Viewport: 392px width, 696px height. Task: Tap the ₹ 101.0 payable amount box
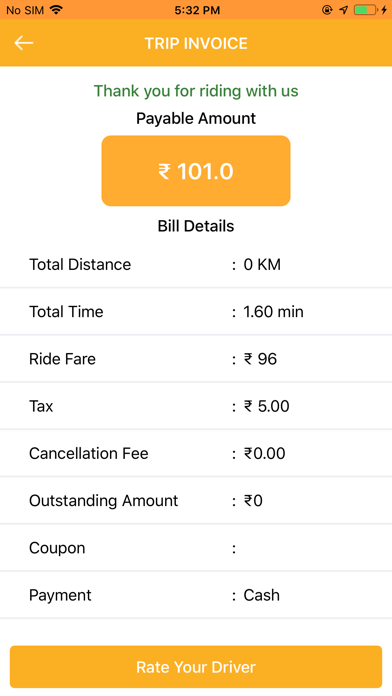tap(196, 171)
